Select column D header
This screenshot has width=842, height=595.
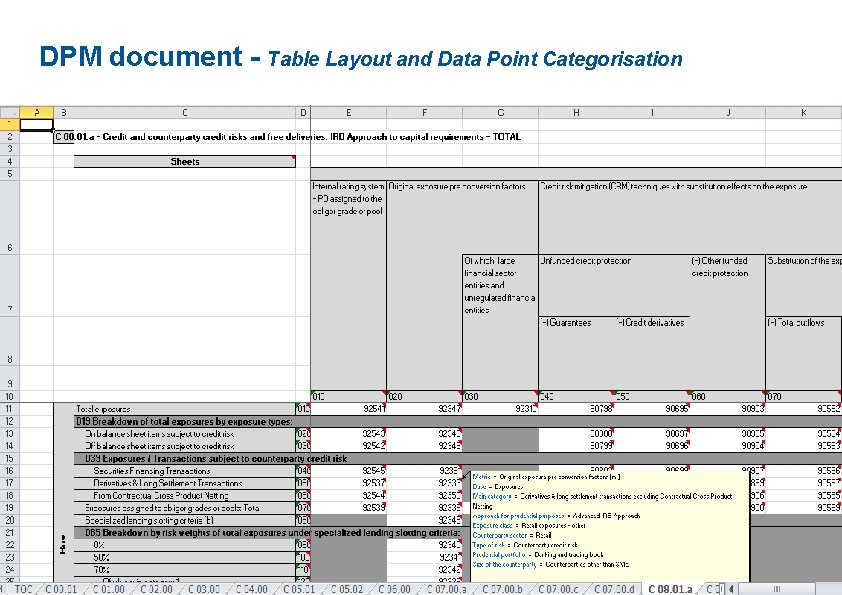click(303, 112)
